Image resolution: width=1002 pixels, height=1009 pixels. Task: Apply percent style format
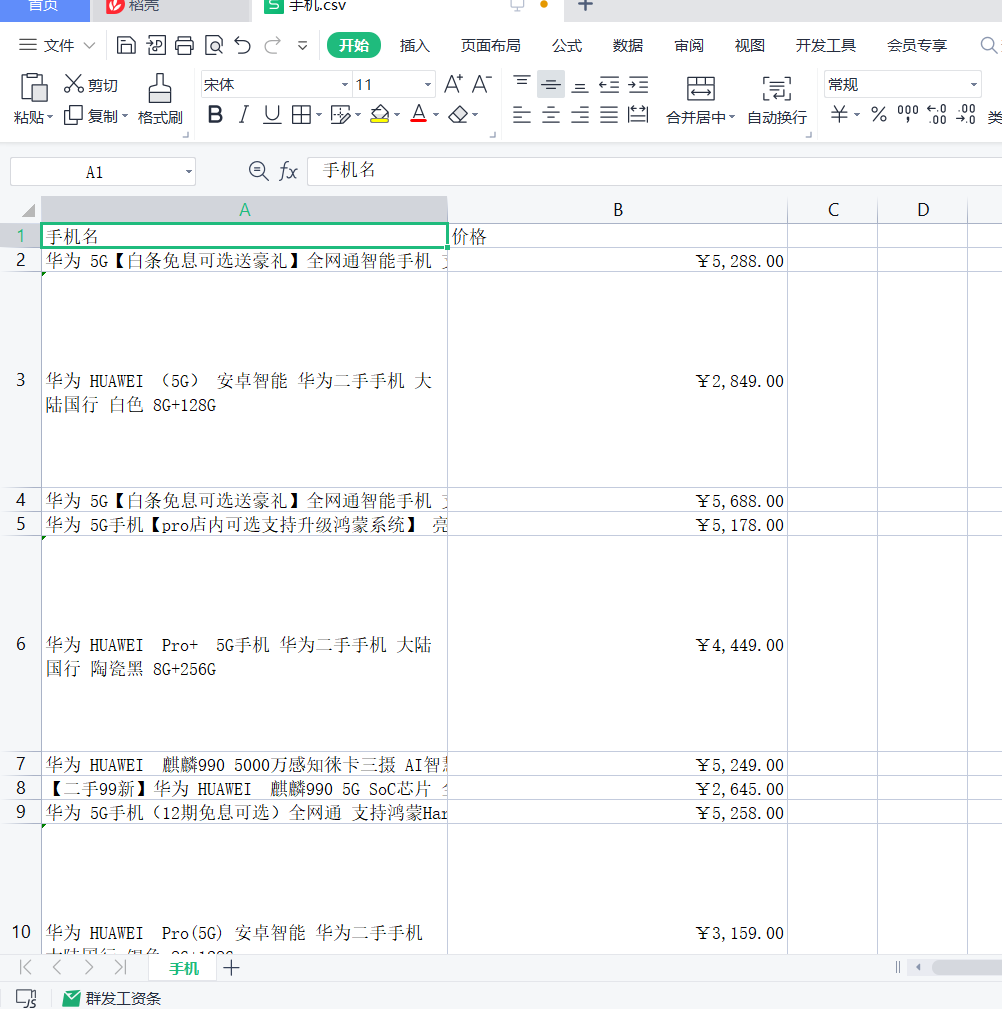(878, 115)
